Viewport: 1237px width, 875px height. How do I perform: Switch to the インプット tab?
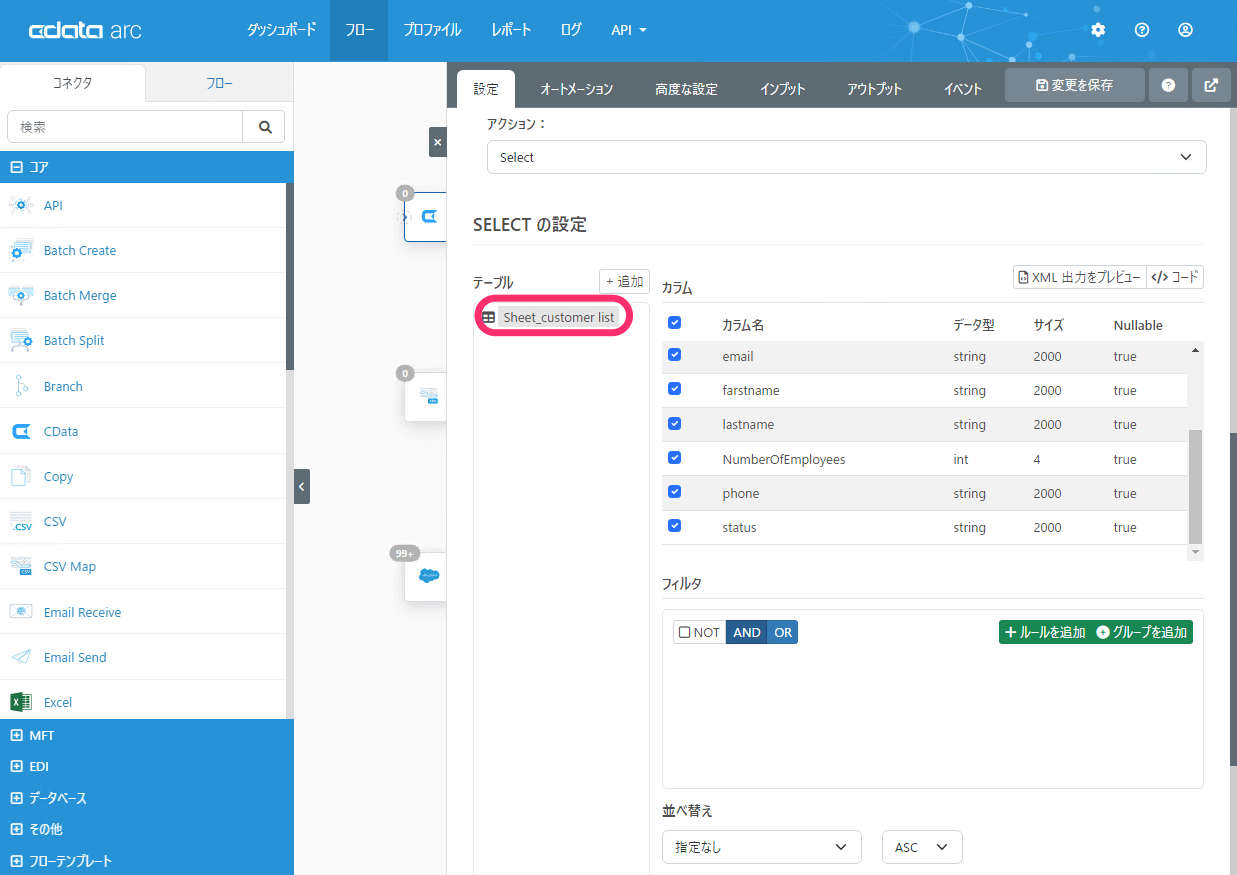click(x=782, y=89)
